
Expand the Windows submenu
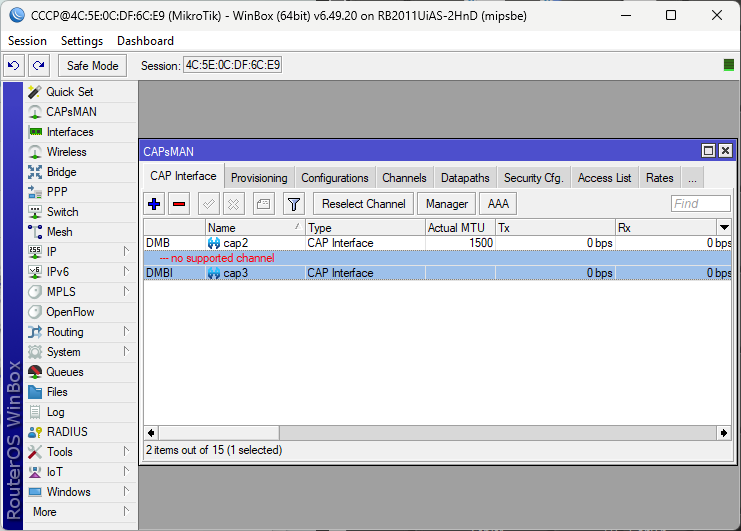click(x=126, y=491)
